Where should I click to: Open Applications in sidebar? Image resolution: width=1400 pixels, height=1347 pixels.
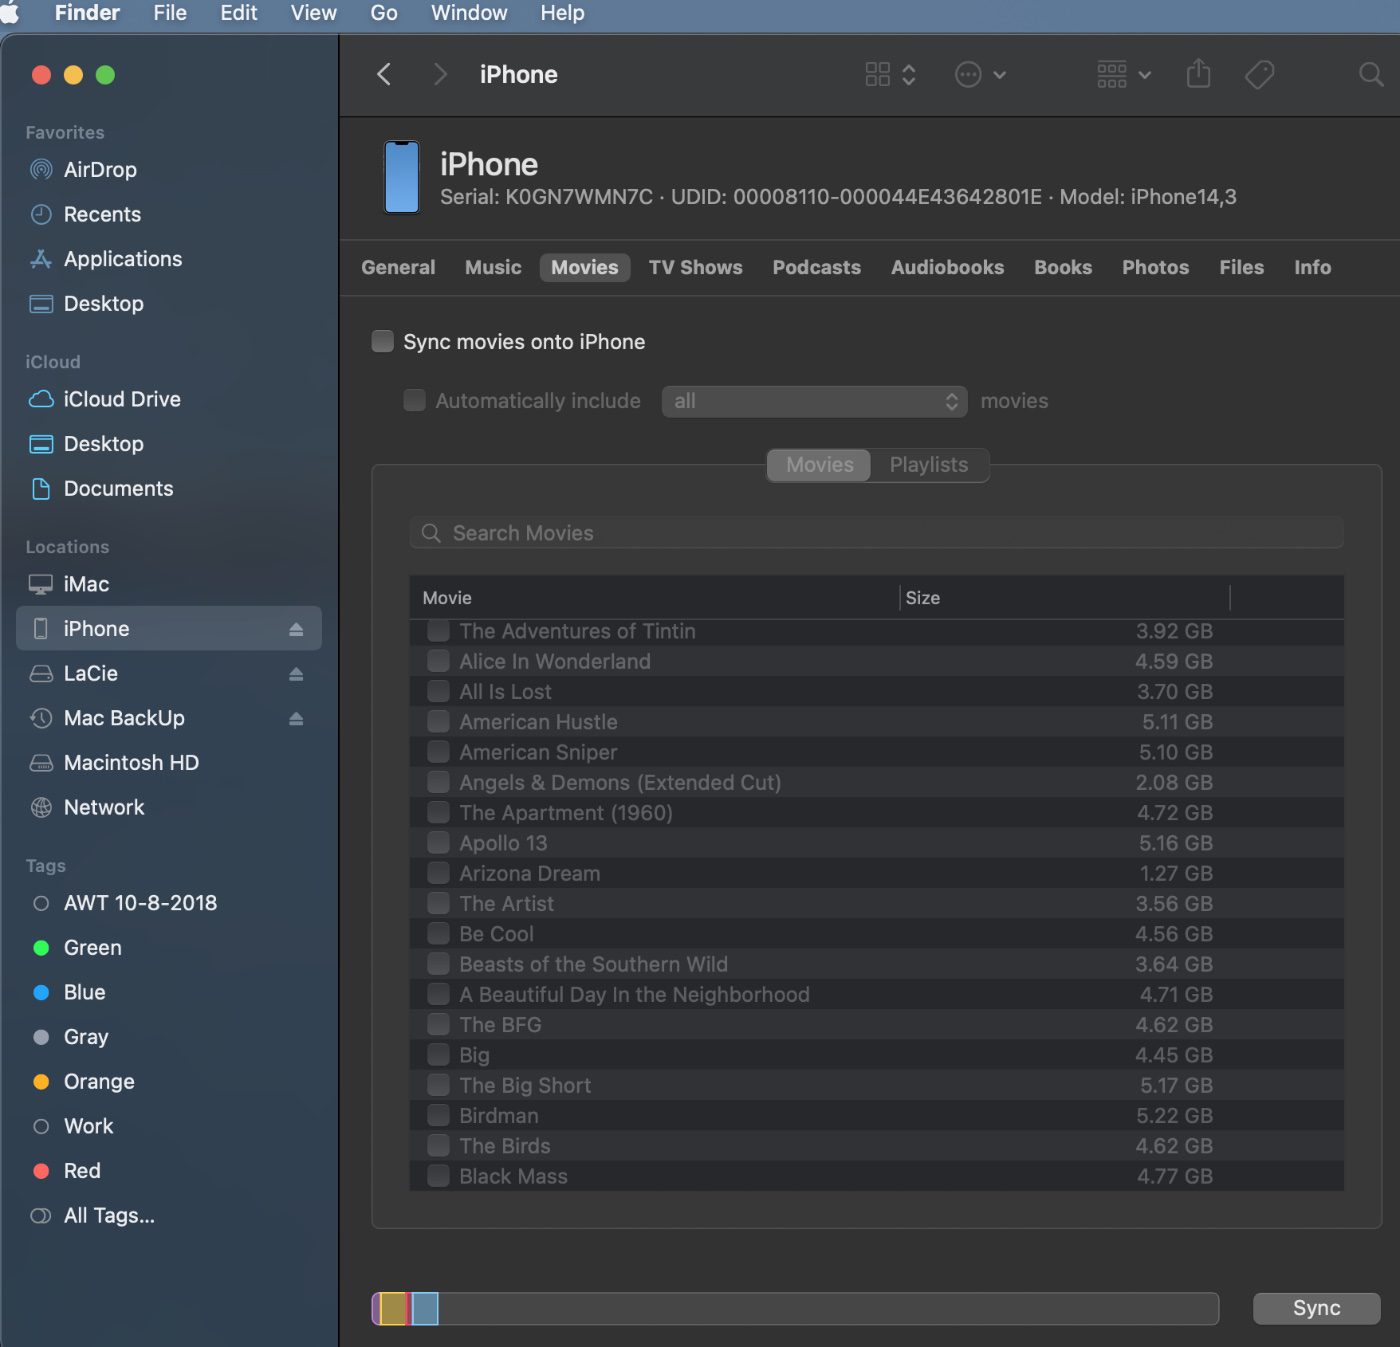122,259
